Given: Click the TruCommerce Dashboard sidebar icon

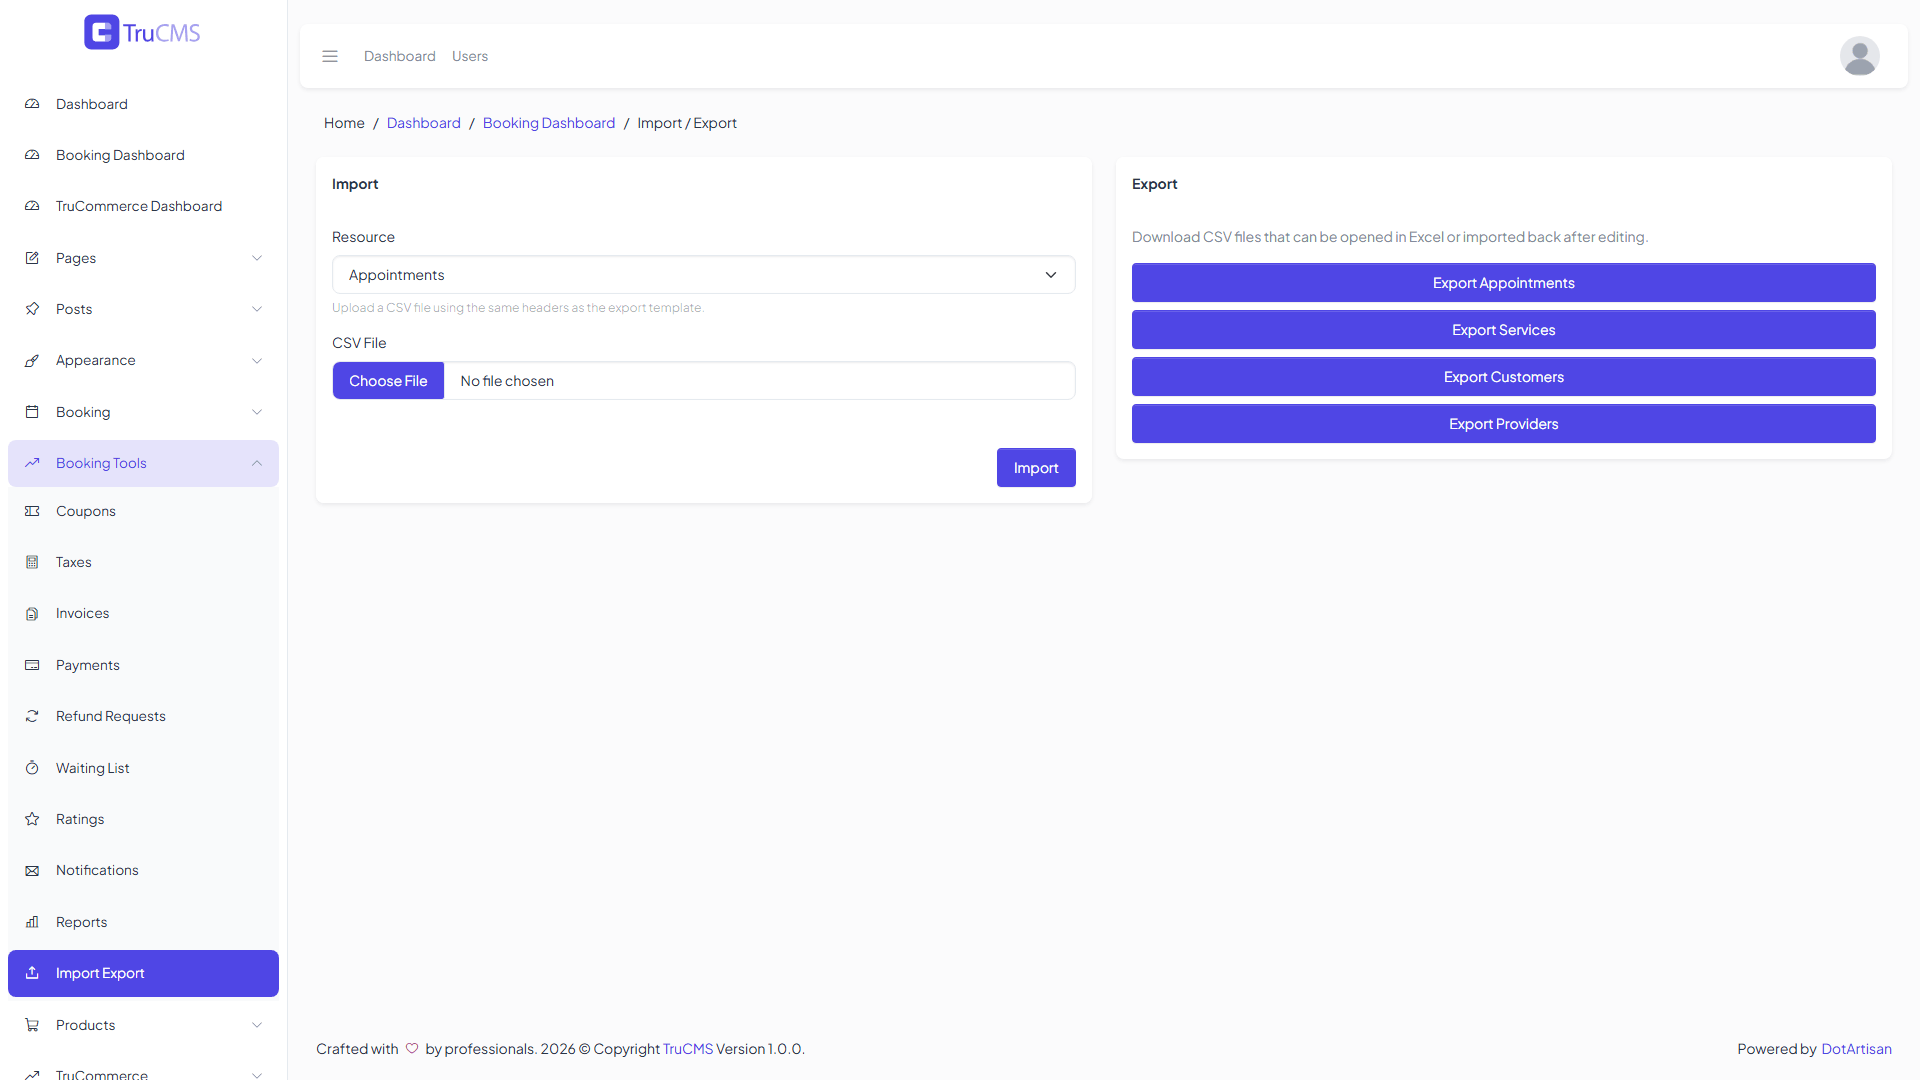Looking at the screenshot, I should tap(32, 206).
